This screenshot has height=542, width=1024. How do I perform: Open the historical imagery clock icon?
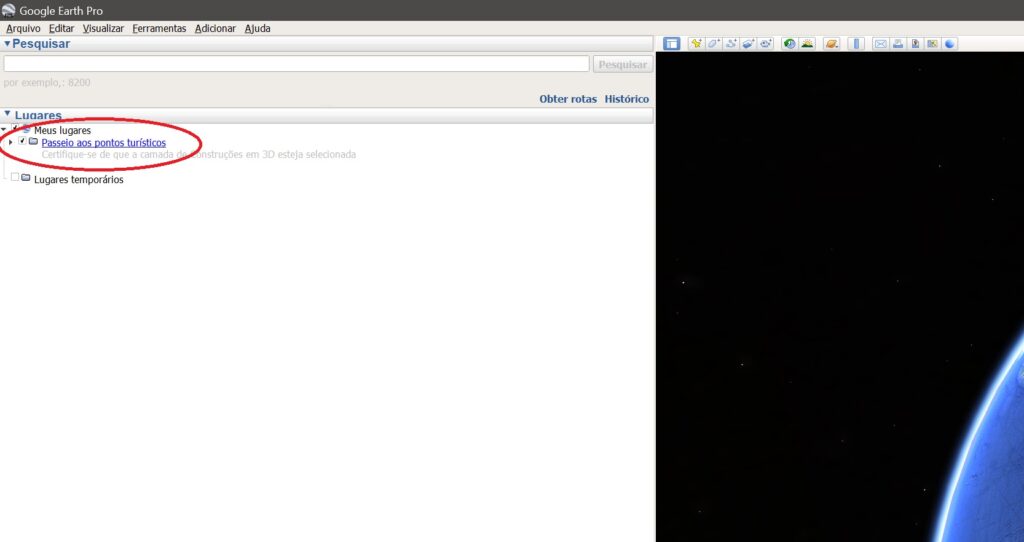(790, 44)
